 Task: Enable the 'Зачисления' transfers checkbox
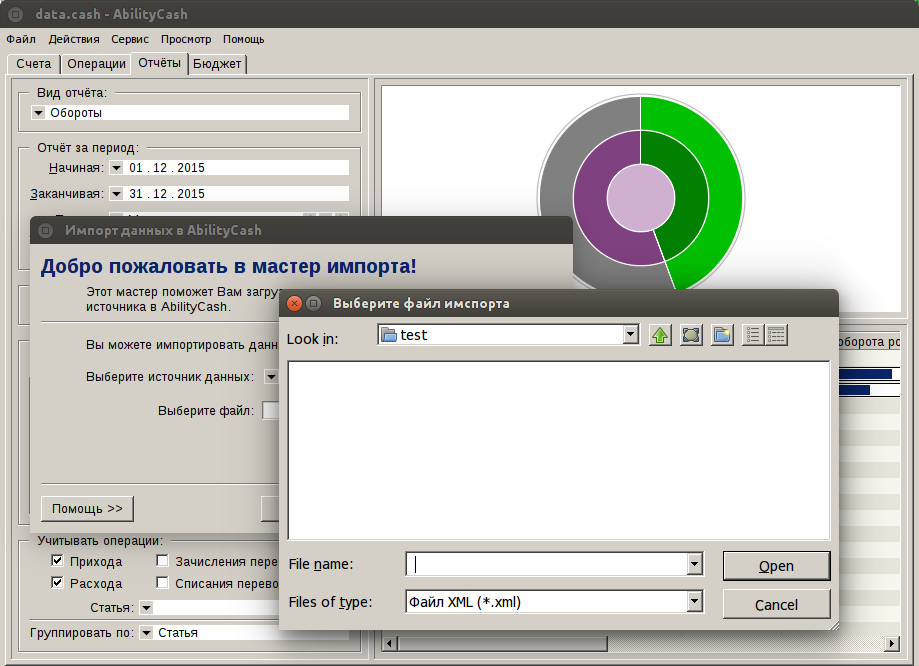(x=163, y=561)
